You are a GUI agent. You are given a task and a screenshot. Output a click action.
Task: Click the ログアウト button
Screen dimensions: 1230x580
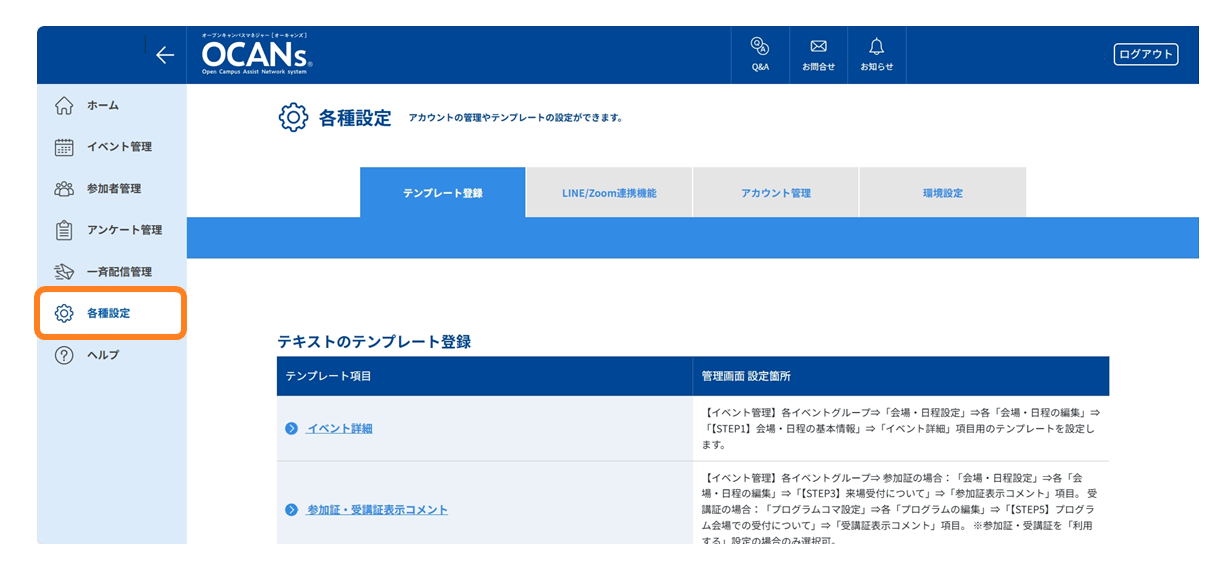click(x=1146, y=55)
